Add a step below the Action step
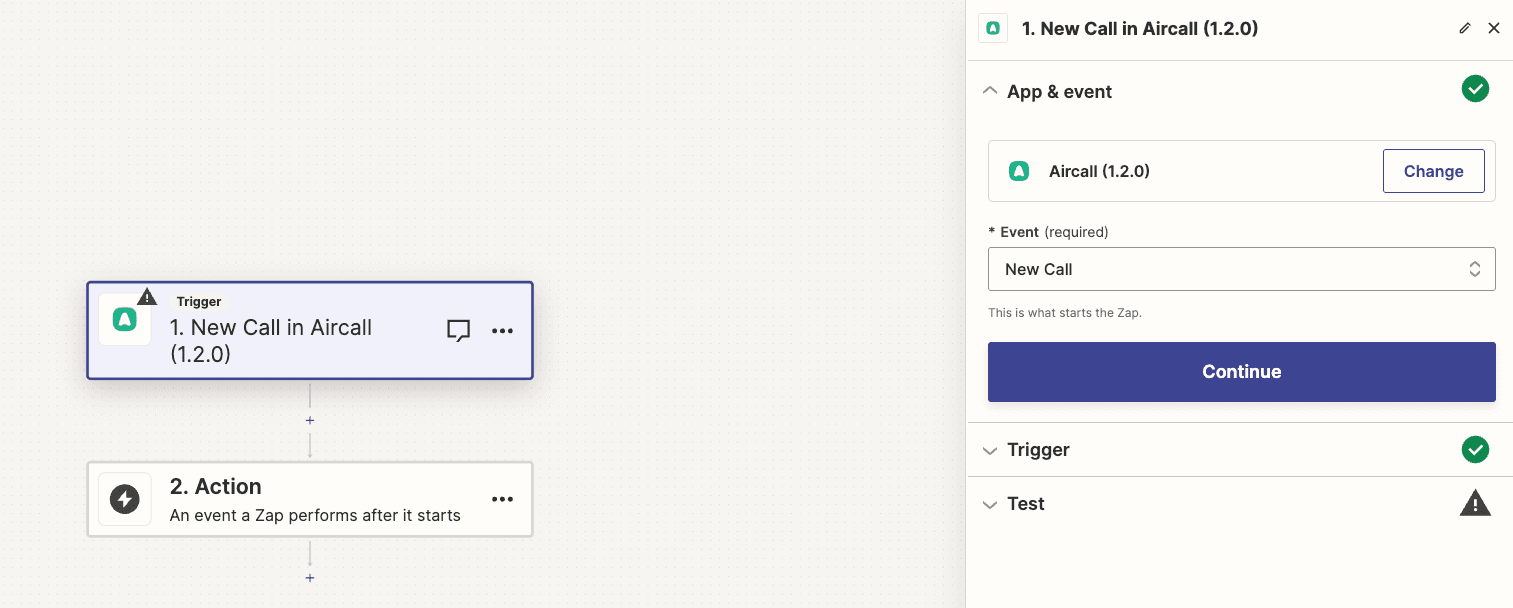Viewport: 1513px width, 608px height. pyautogui.click(x=310, y=578)
